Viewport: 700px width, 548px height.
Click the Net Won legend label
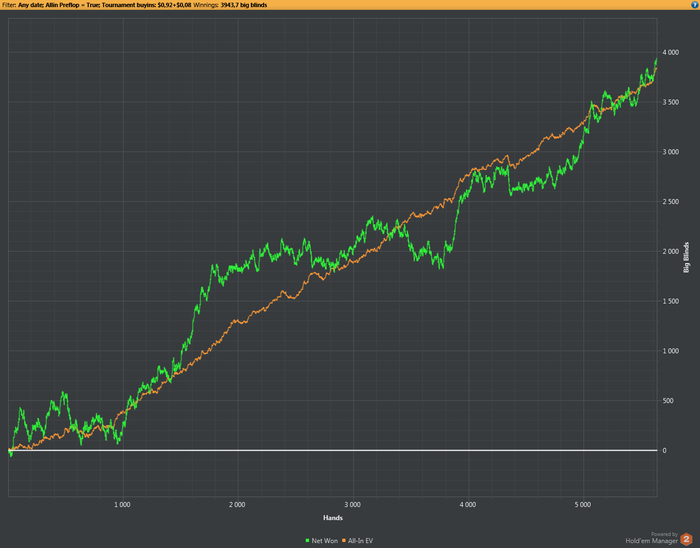coord(325,540)
